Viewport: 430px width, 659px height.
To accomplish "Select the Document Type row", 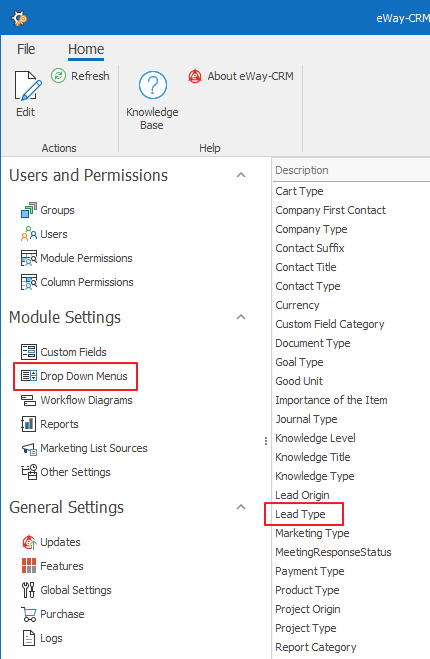I will click(351, 343).
